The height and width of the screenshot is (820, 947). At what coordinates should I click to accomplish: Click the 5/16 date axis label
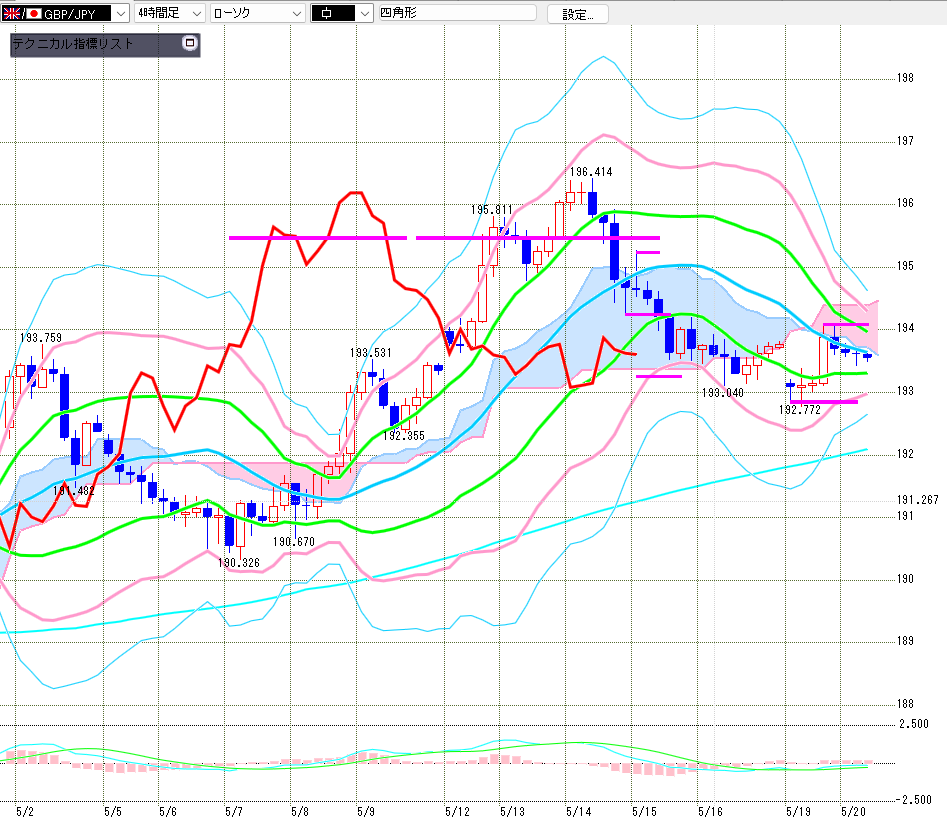[x=710, y=811]
